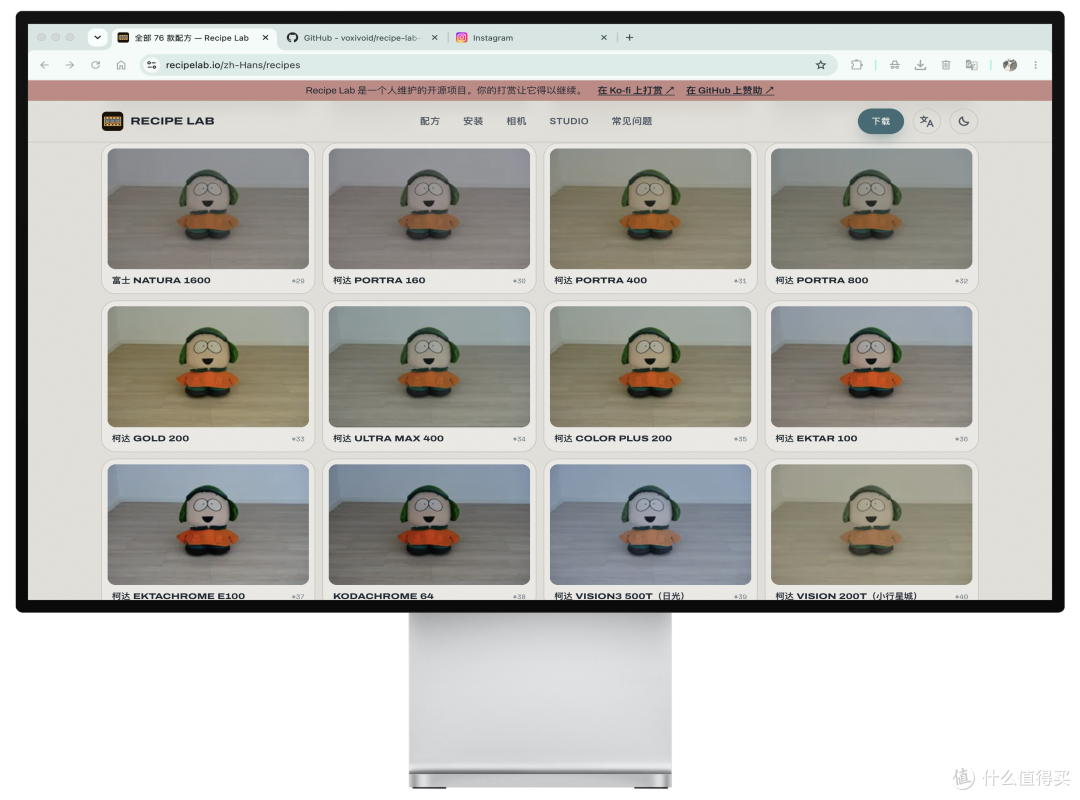Open the 柯达 PORTRA 160 recipe thumbnail
The height and width of the screenshot is (800, 1080).
pos(429,209)
